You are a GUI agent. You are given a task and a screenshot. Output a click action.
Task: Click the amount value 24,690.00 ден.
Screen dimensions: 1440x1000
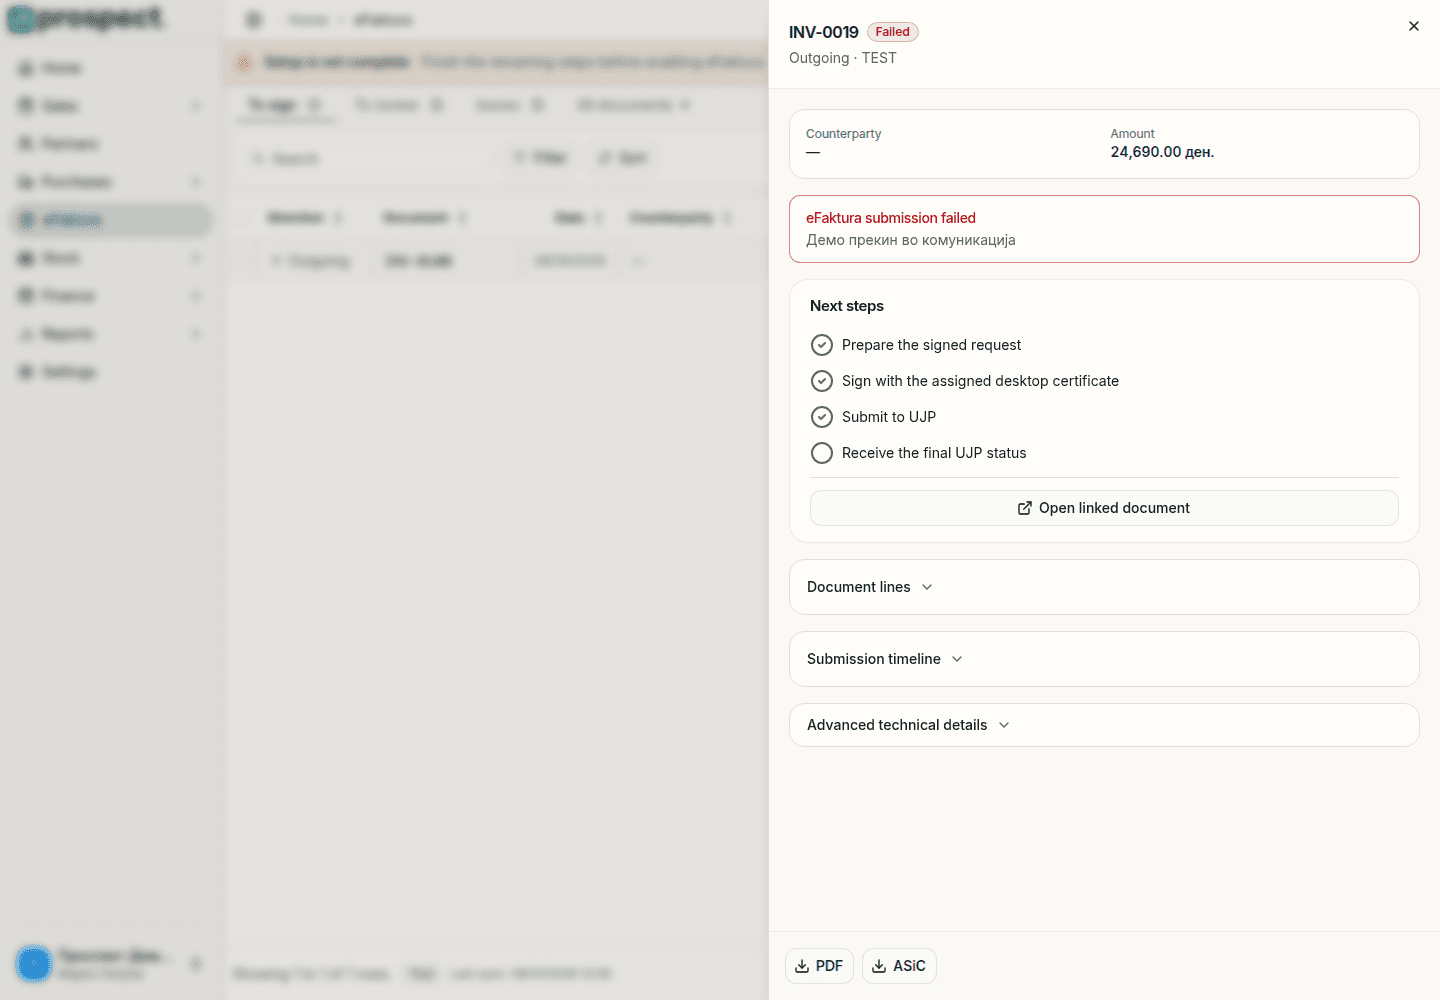coord(1162,152)
